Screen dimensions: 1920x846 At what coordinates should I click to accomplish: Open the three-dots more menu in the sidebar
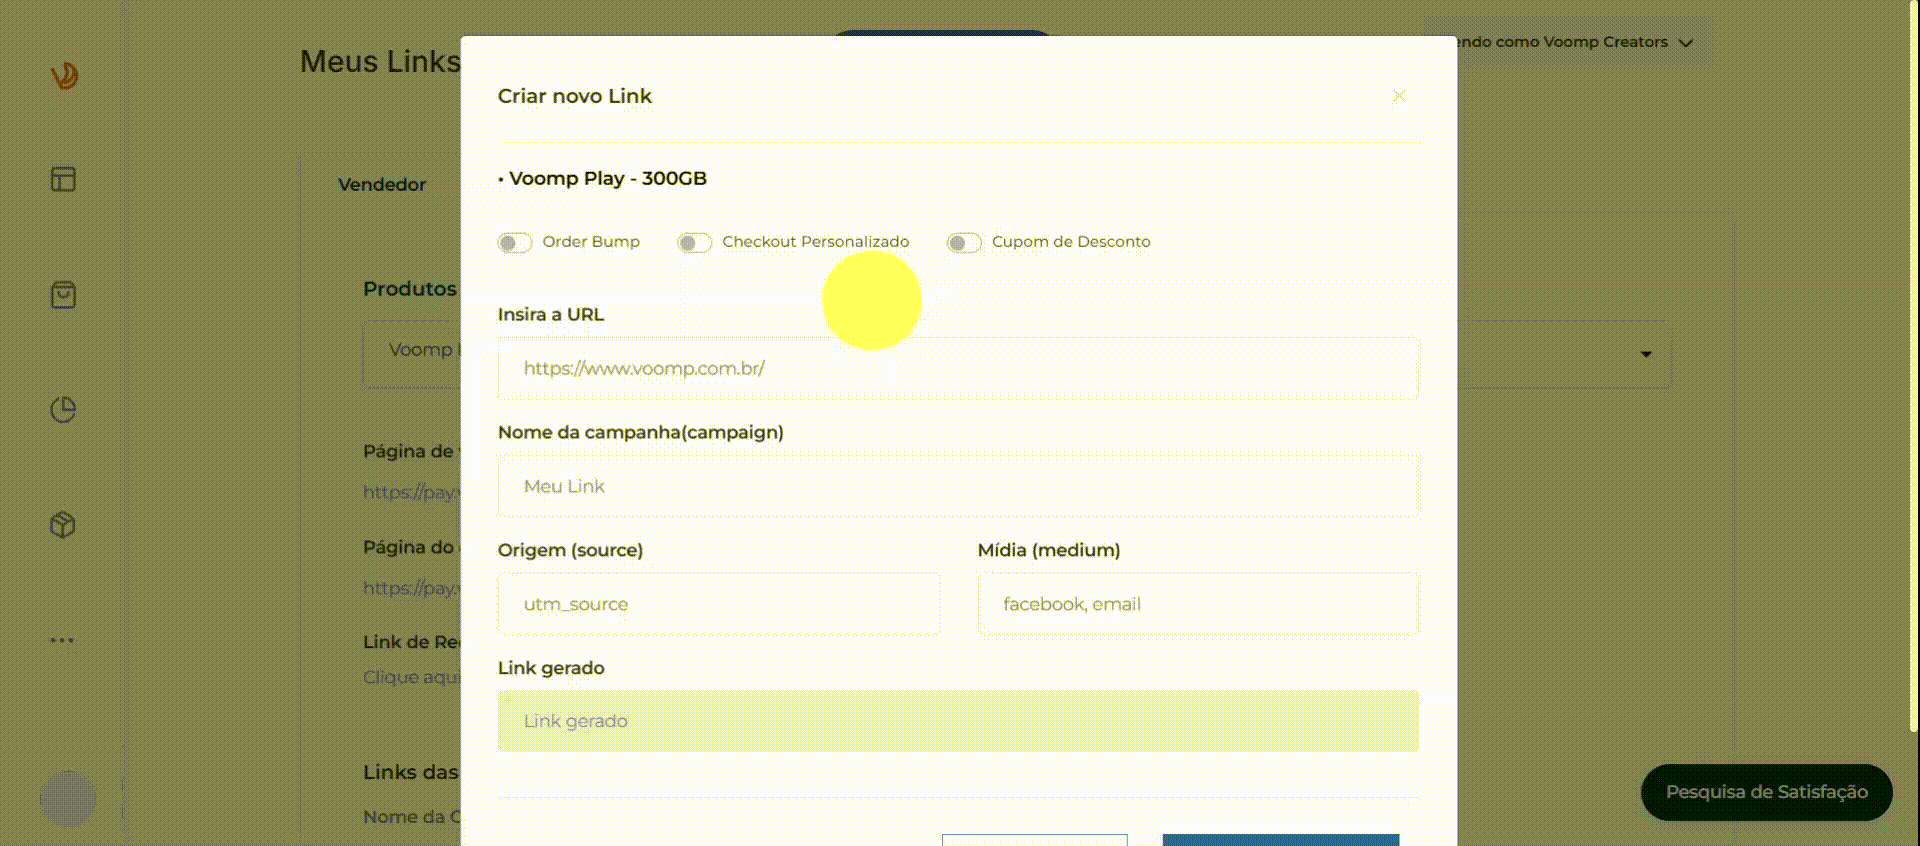[x=62, y=640]
